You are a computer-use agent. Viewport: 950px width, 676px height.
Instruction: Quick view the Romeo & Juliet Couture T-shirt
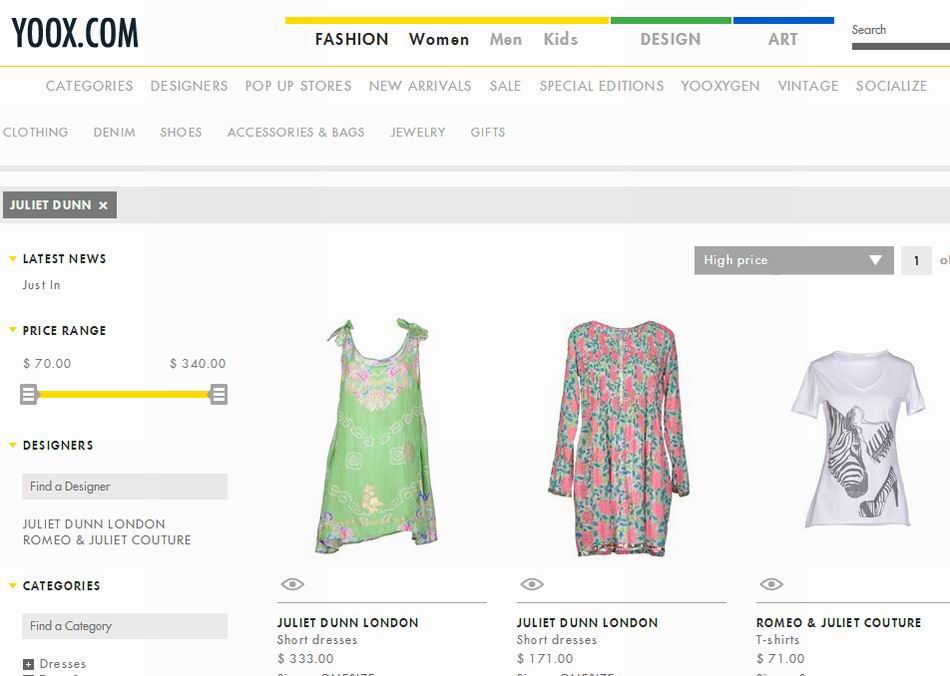point(771,584)
